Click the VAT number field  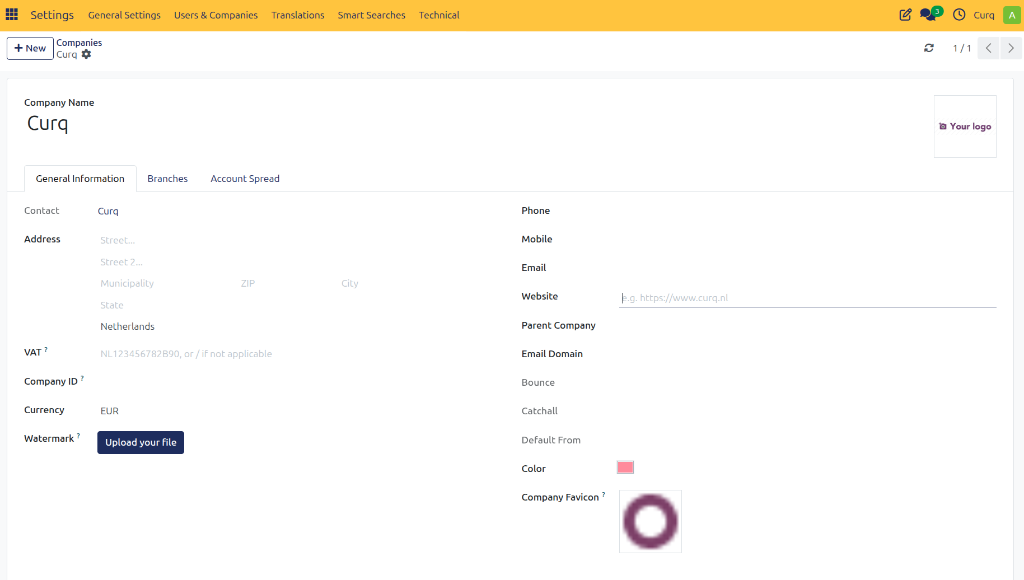point(294,354)
